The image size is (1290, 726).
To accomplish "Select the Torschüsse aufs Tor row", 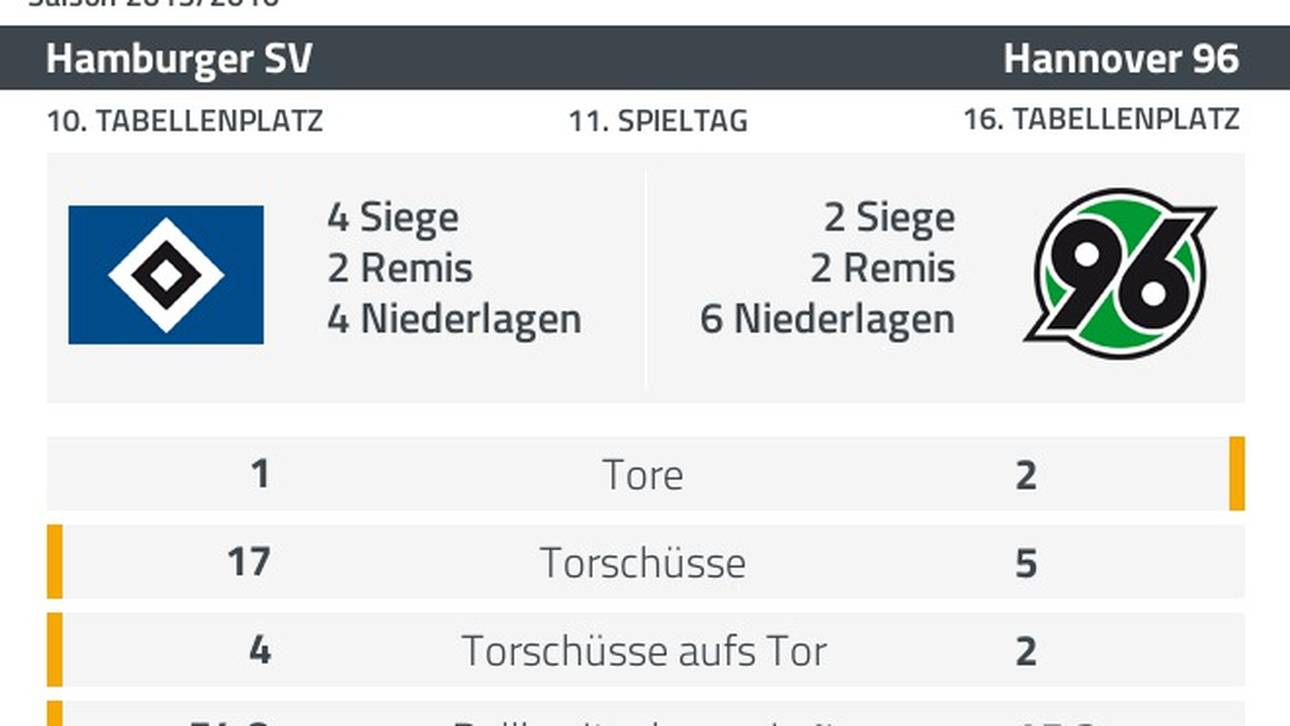I will click(645, 650).
